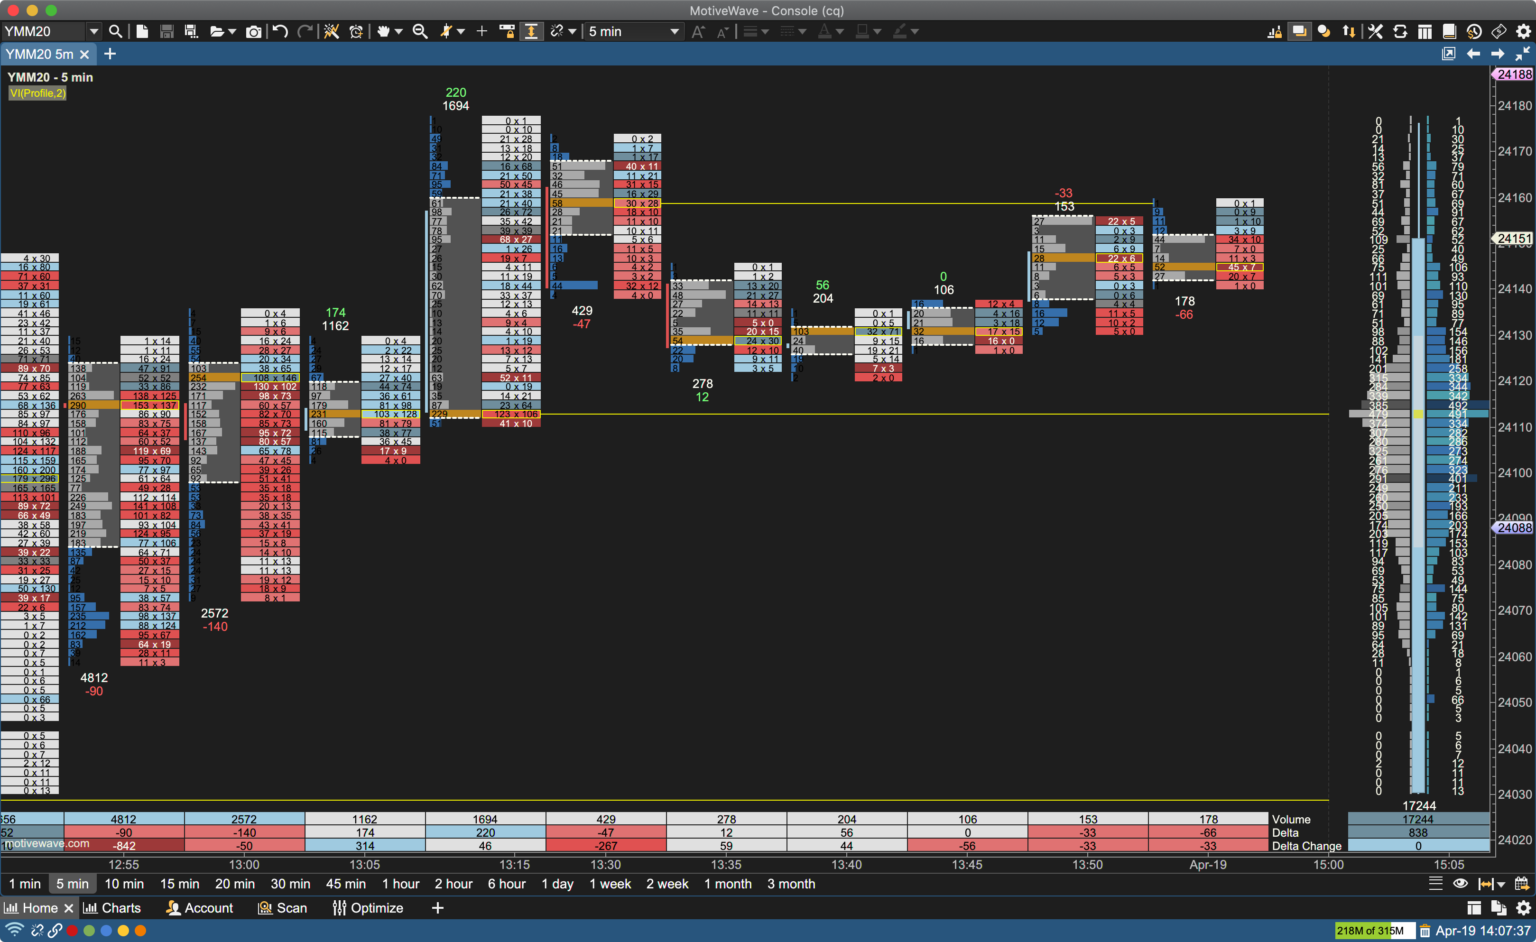
Task: Click the plus crosshair icon in toolbar
Action: click(x=481, y=31)
